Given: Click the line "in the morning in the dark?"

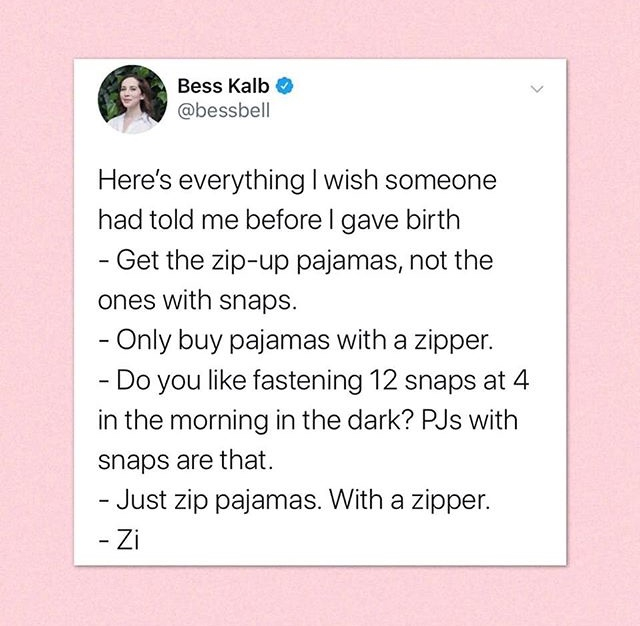Looking at the screenshot, I should [x=256, y=420].
